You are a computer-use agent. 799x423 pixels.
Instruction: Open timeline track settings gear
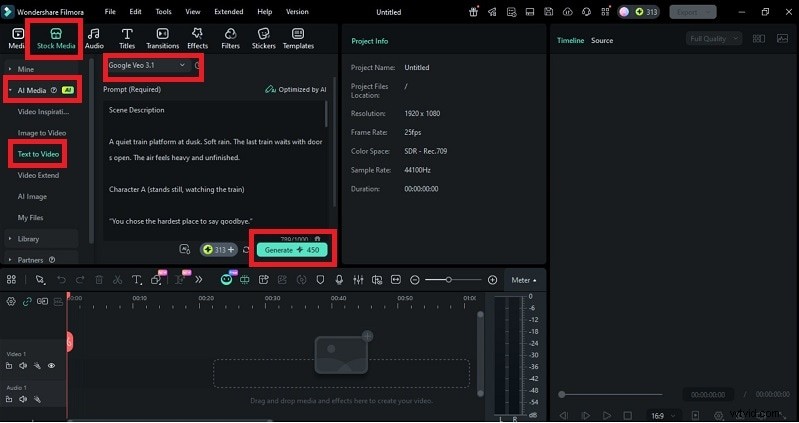[11, 302]
